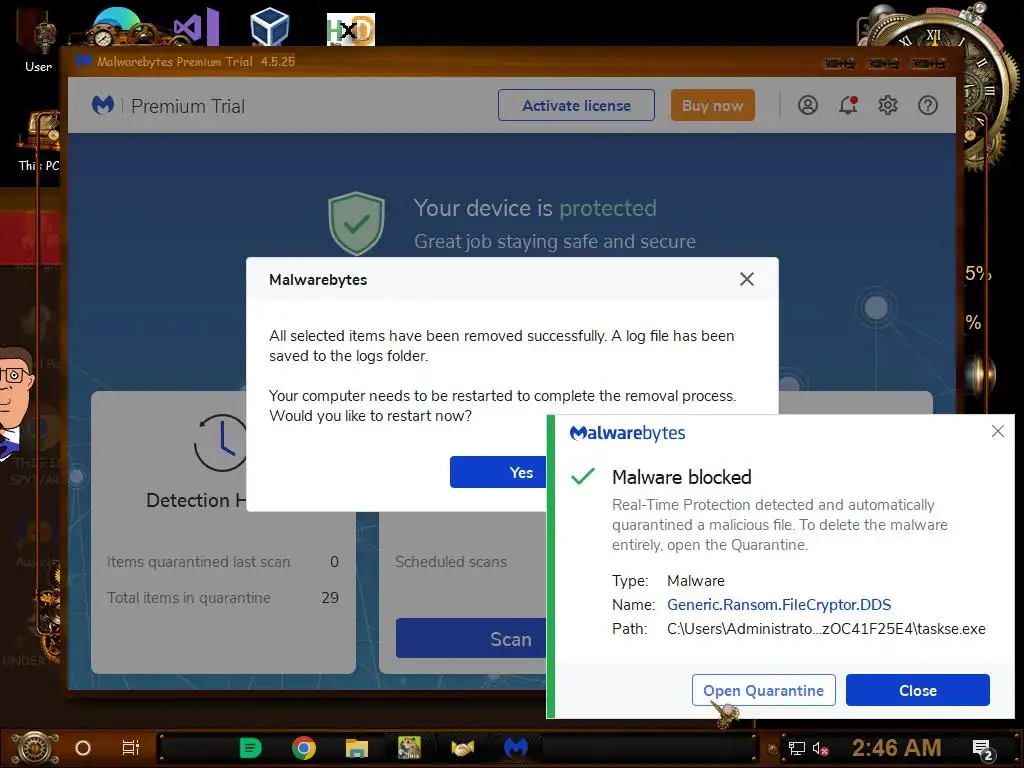Image resolution: width=1024 pixels, height=768 pixels.
Task: Launch Google Chrome from the taskbar
Action: [x=304, y=748]
